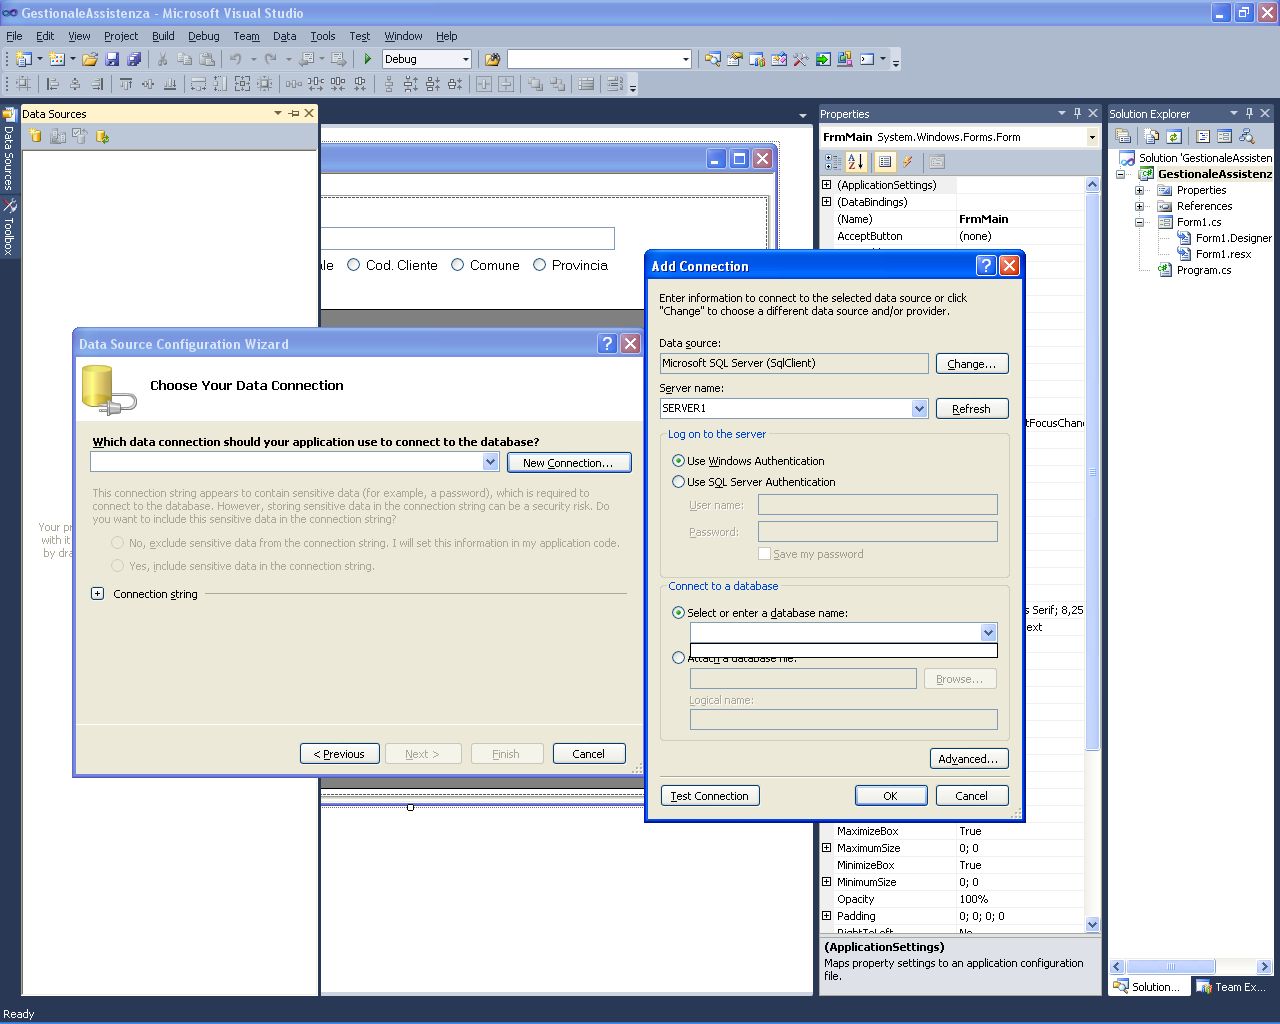
Task: Click the Categorized view icon in Properties
Action: [x=832, y=161]
